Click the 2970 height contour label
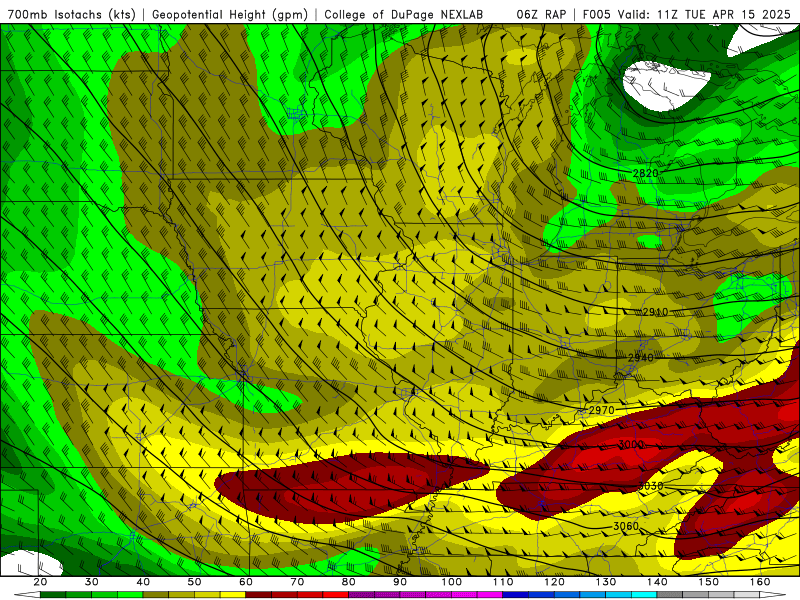 coord(602,410)
